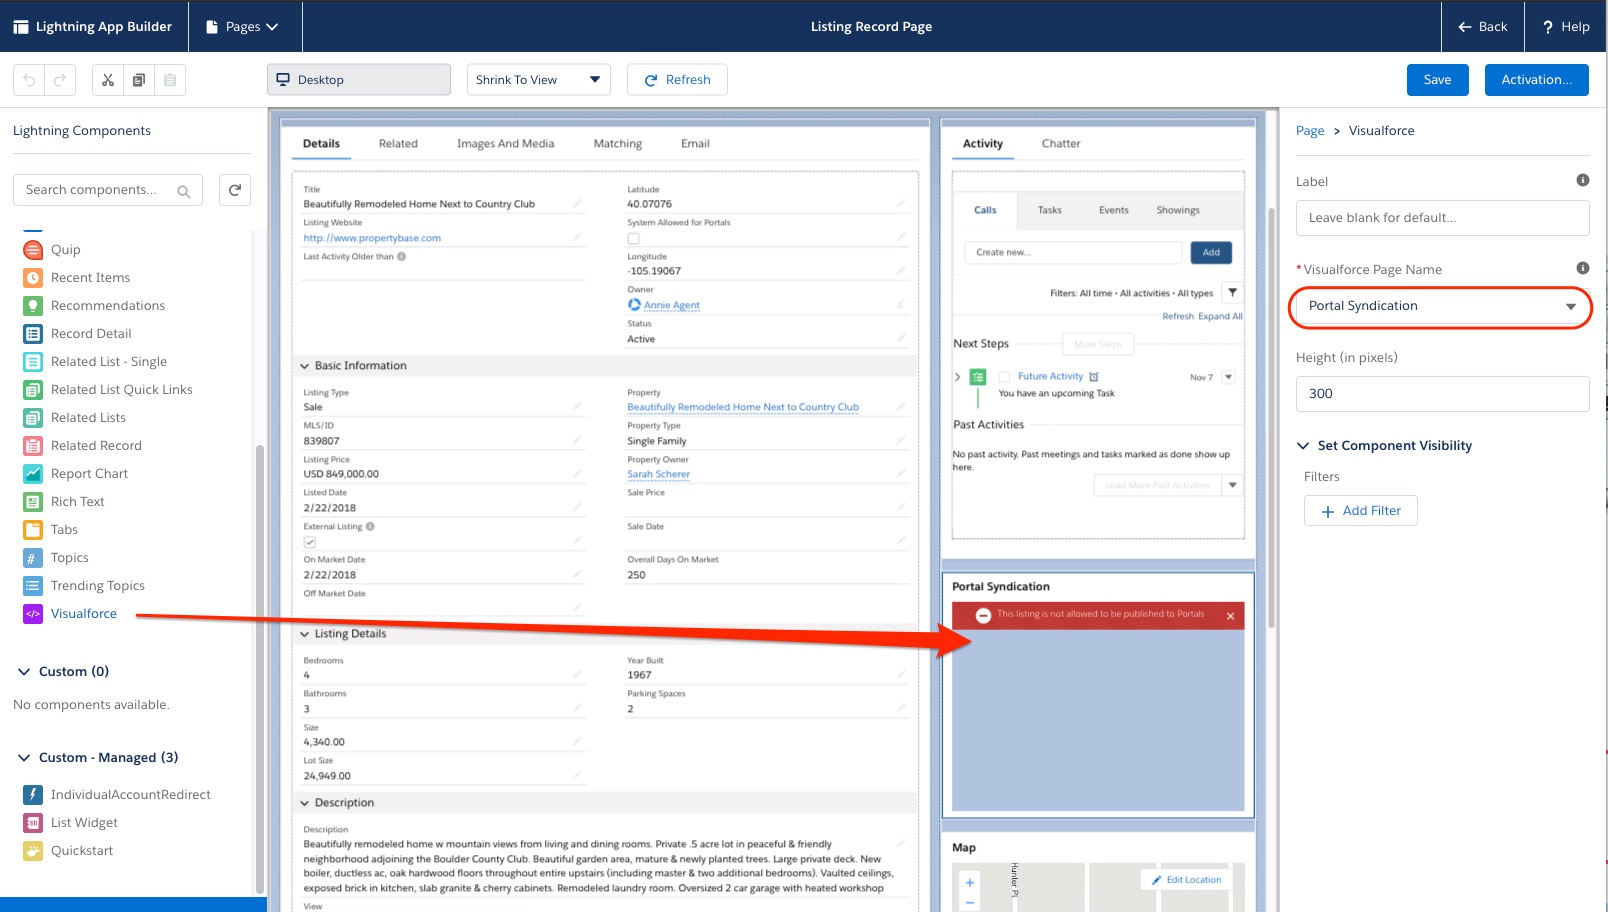
Task: Toggle System Allowed for Portals checkbox
Action: 633,239
